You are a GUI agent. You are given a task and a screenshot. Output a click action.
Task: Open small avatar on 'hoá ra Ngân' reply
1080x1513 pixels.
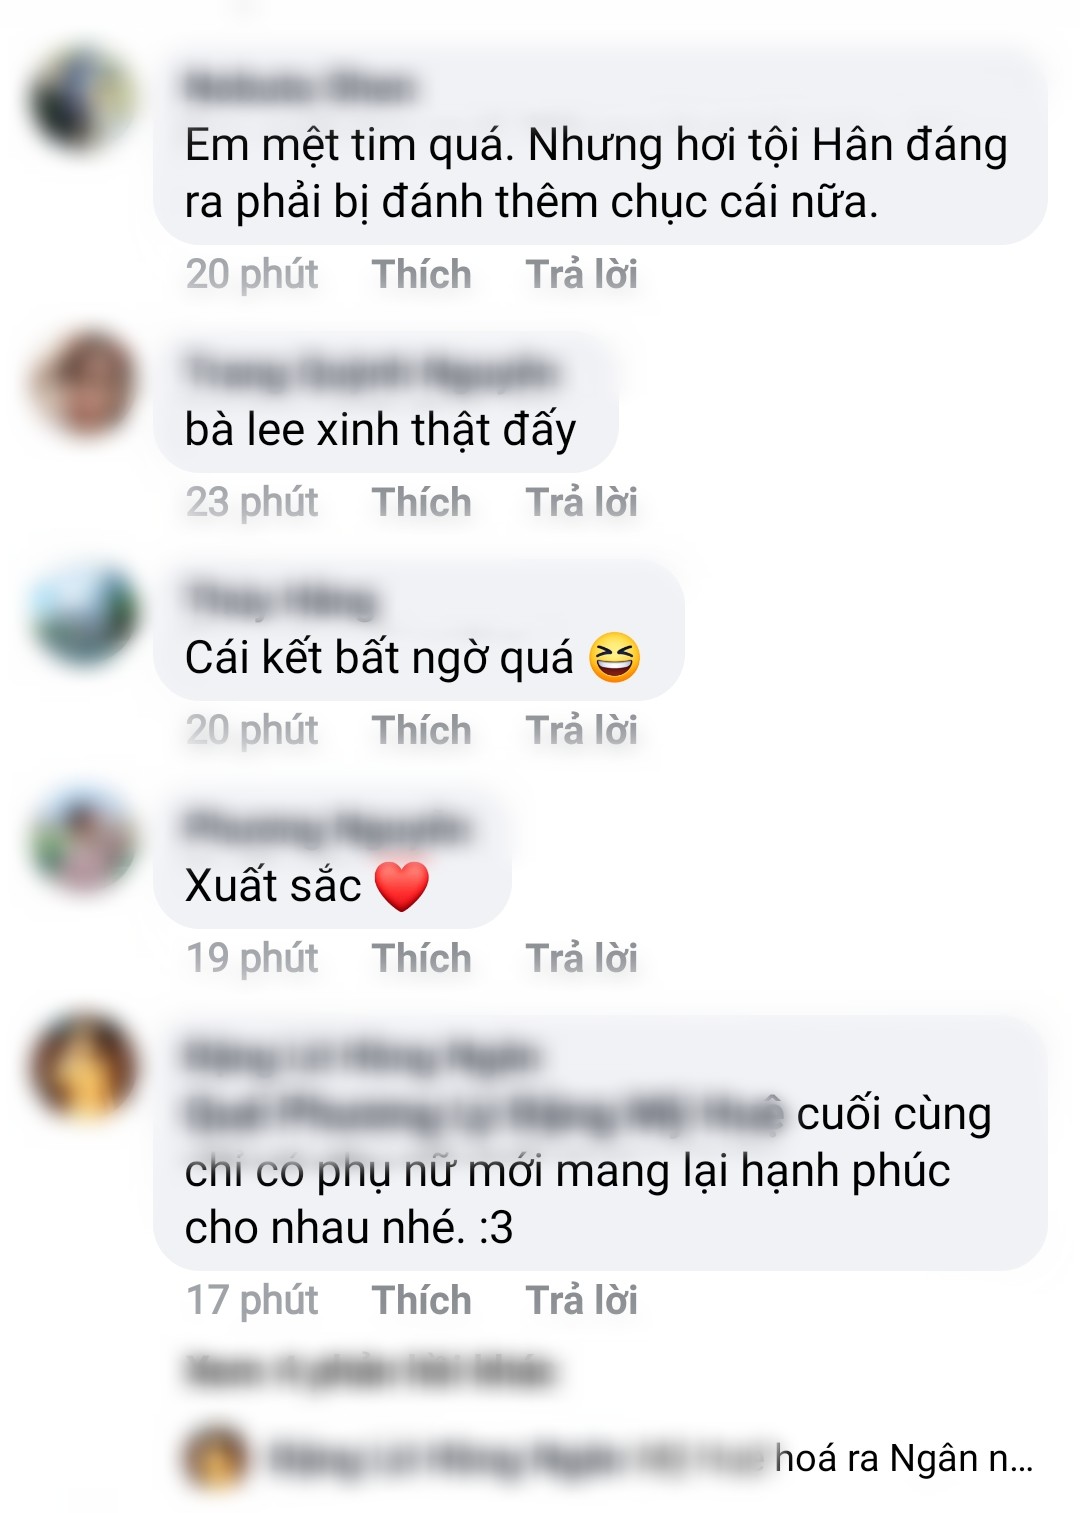216,1458
